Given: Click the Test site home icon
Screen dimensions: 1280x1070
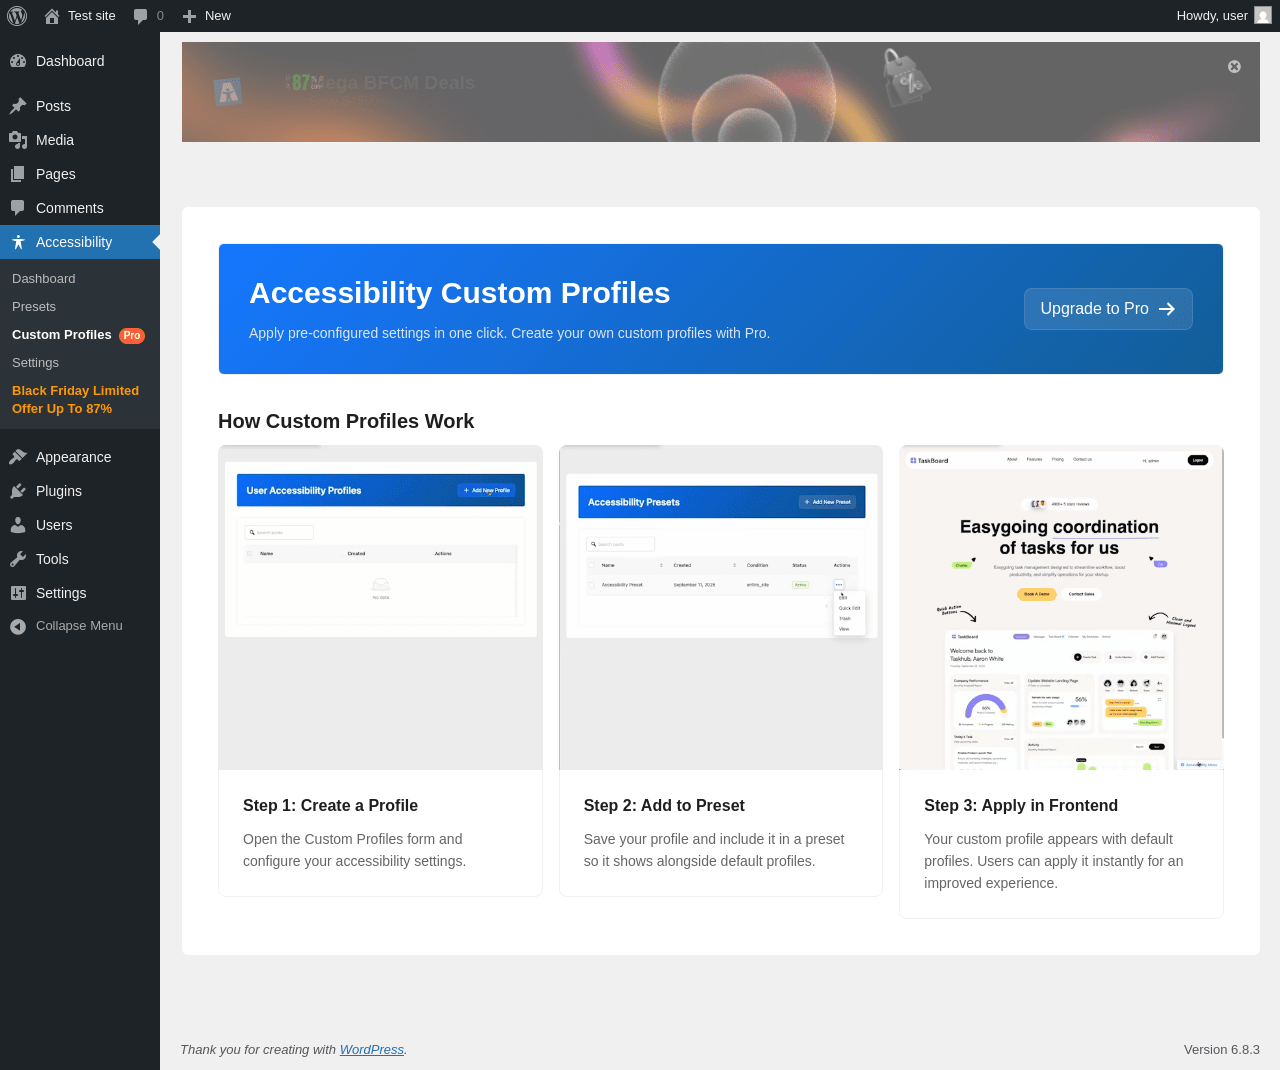Looking at the screenshot, I should point(52,16).
